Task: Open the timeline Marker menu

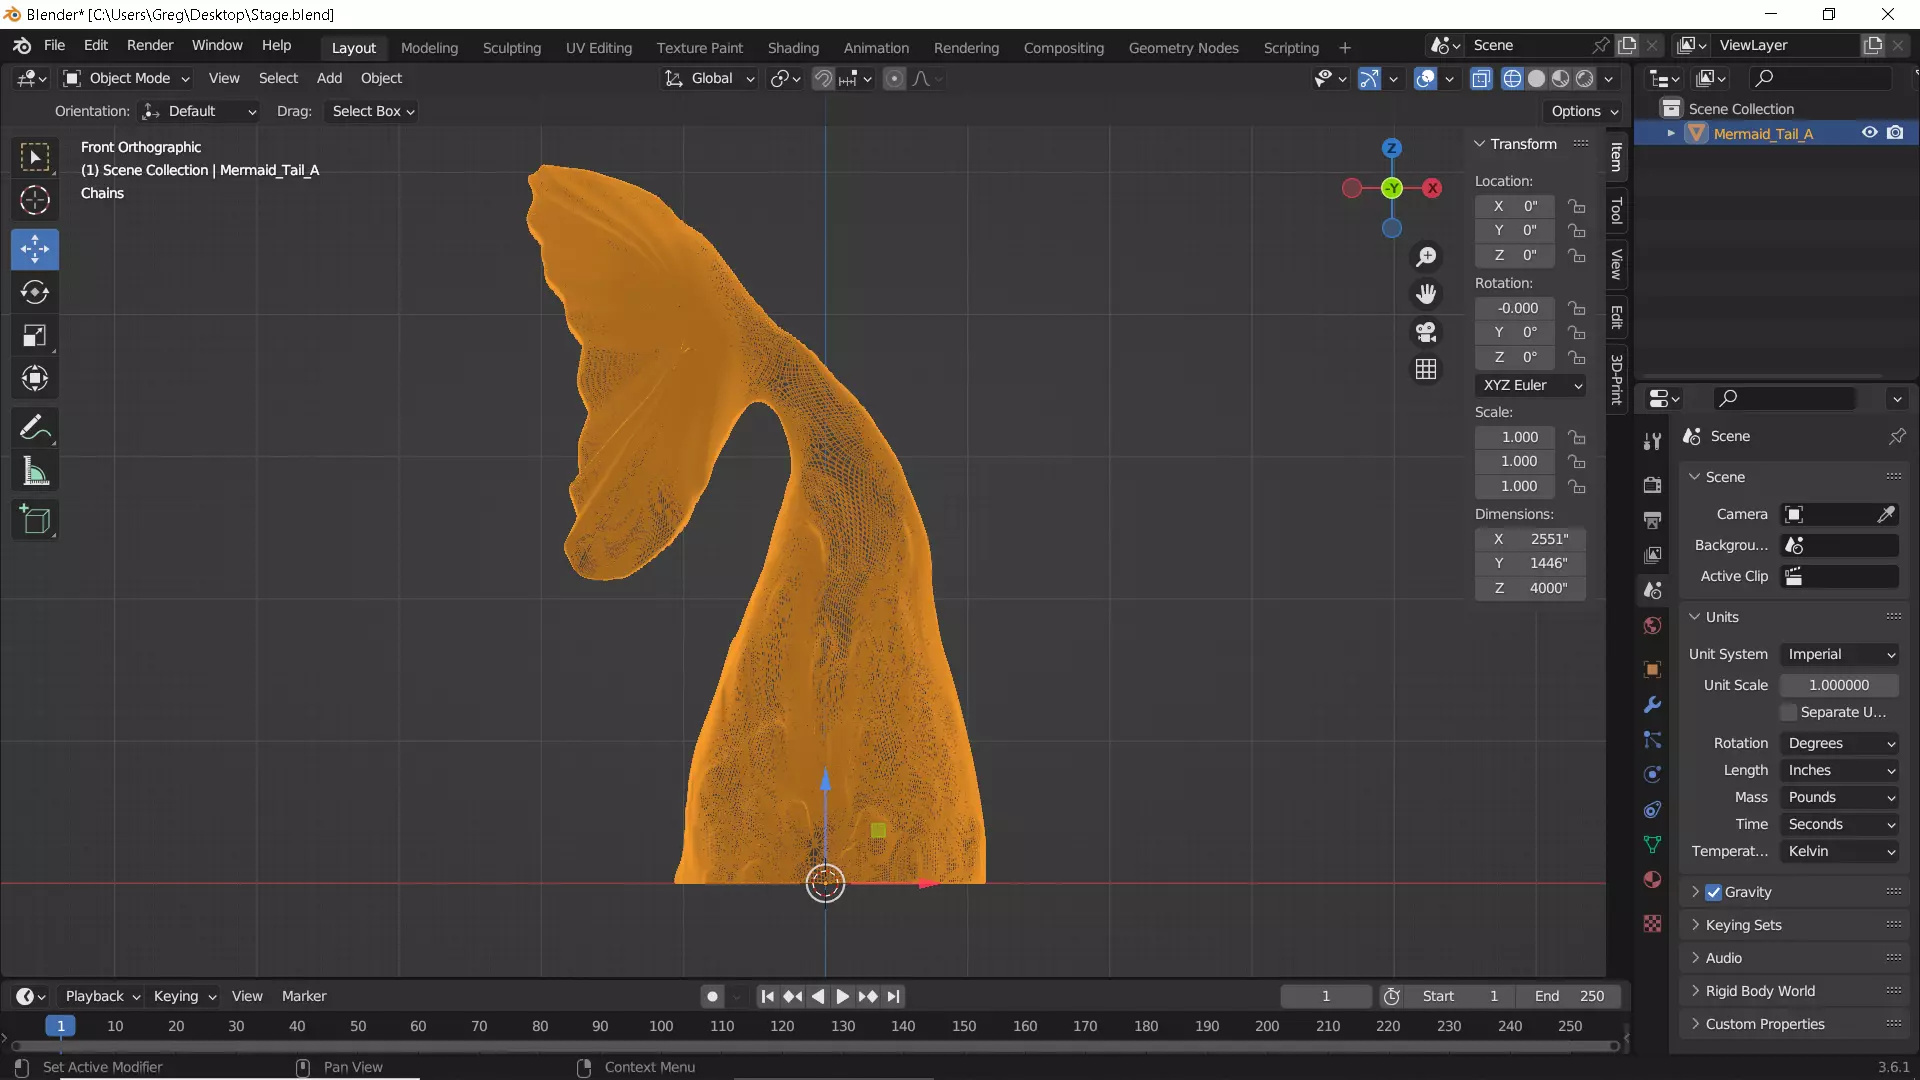Action: pos(304,996)
